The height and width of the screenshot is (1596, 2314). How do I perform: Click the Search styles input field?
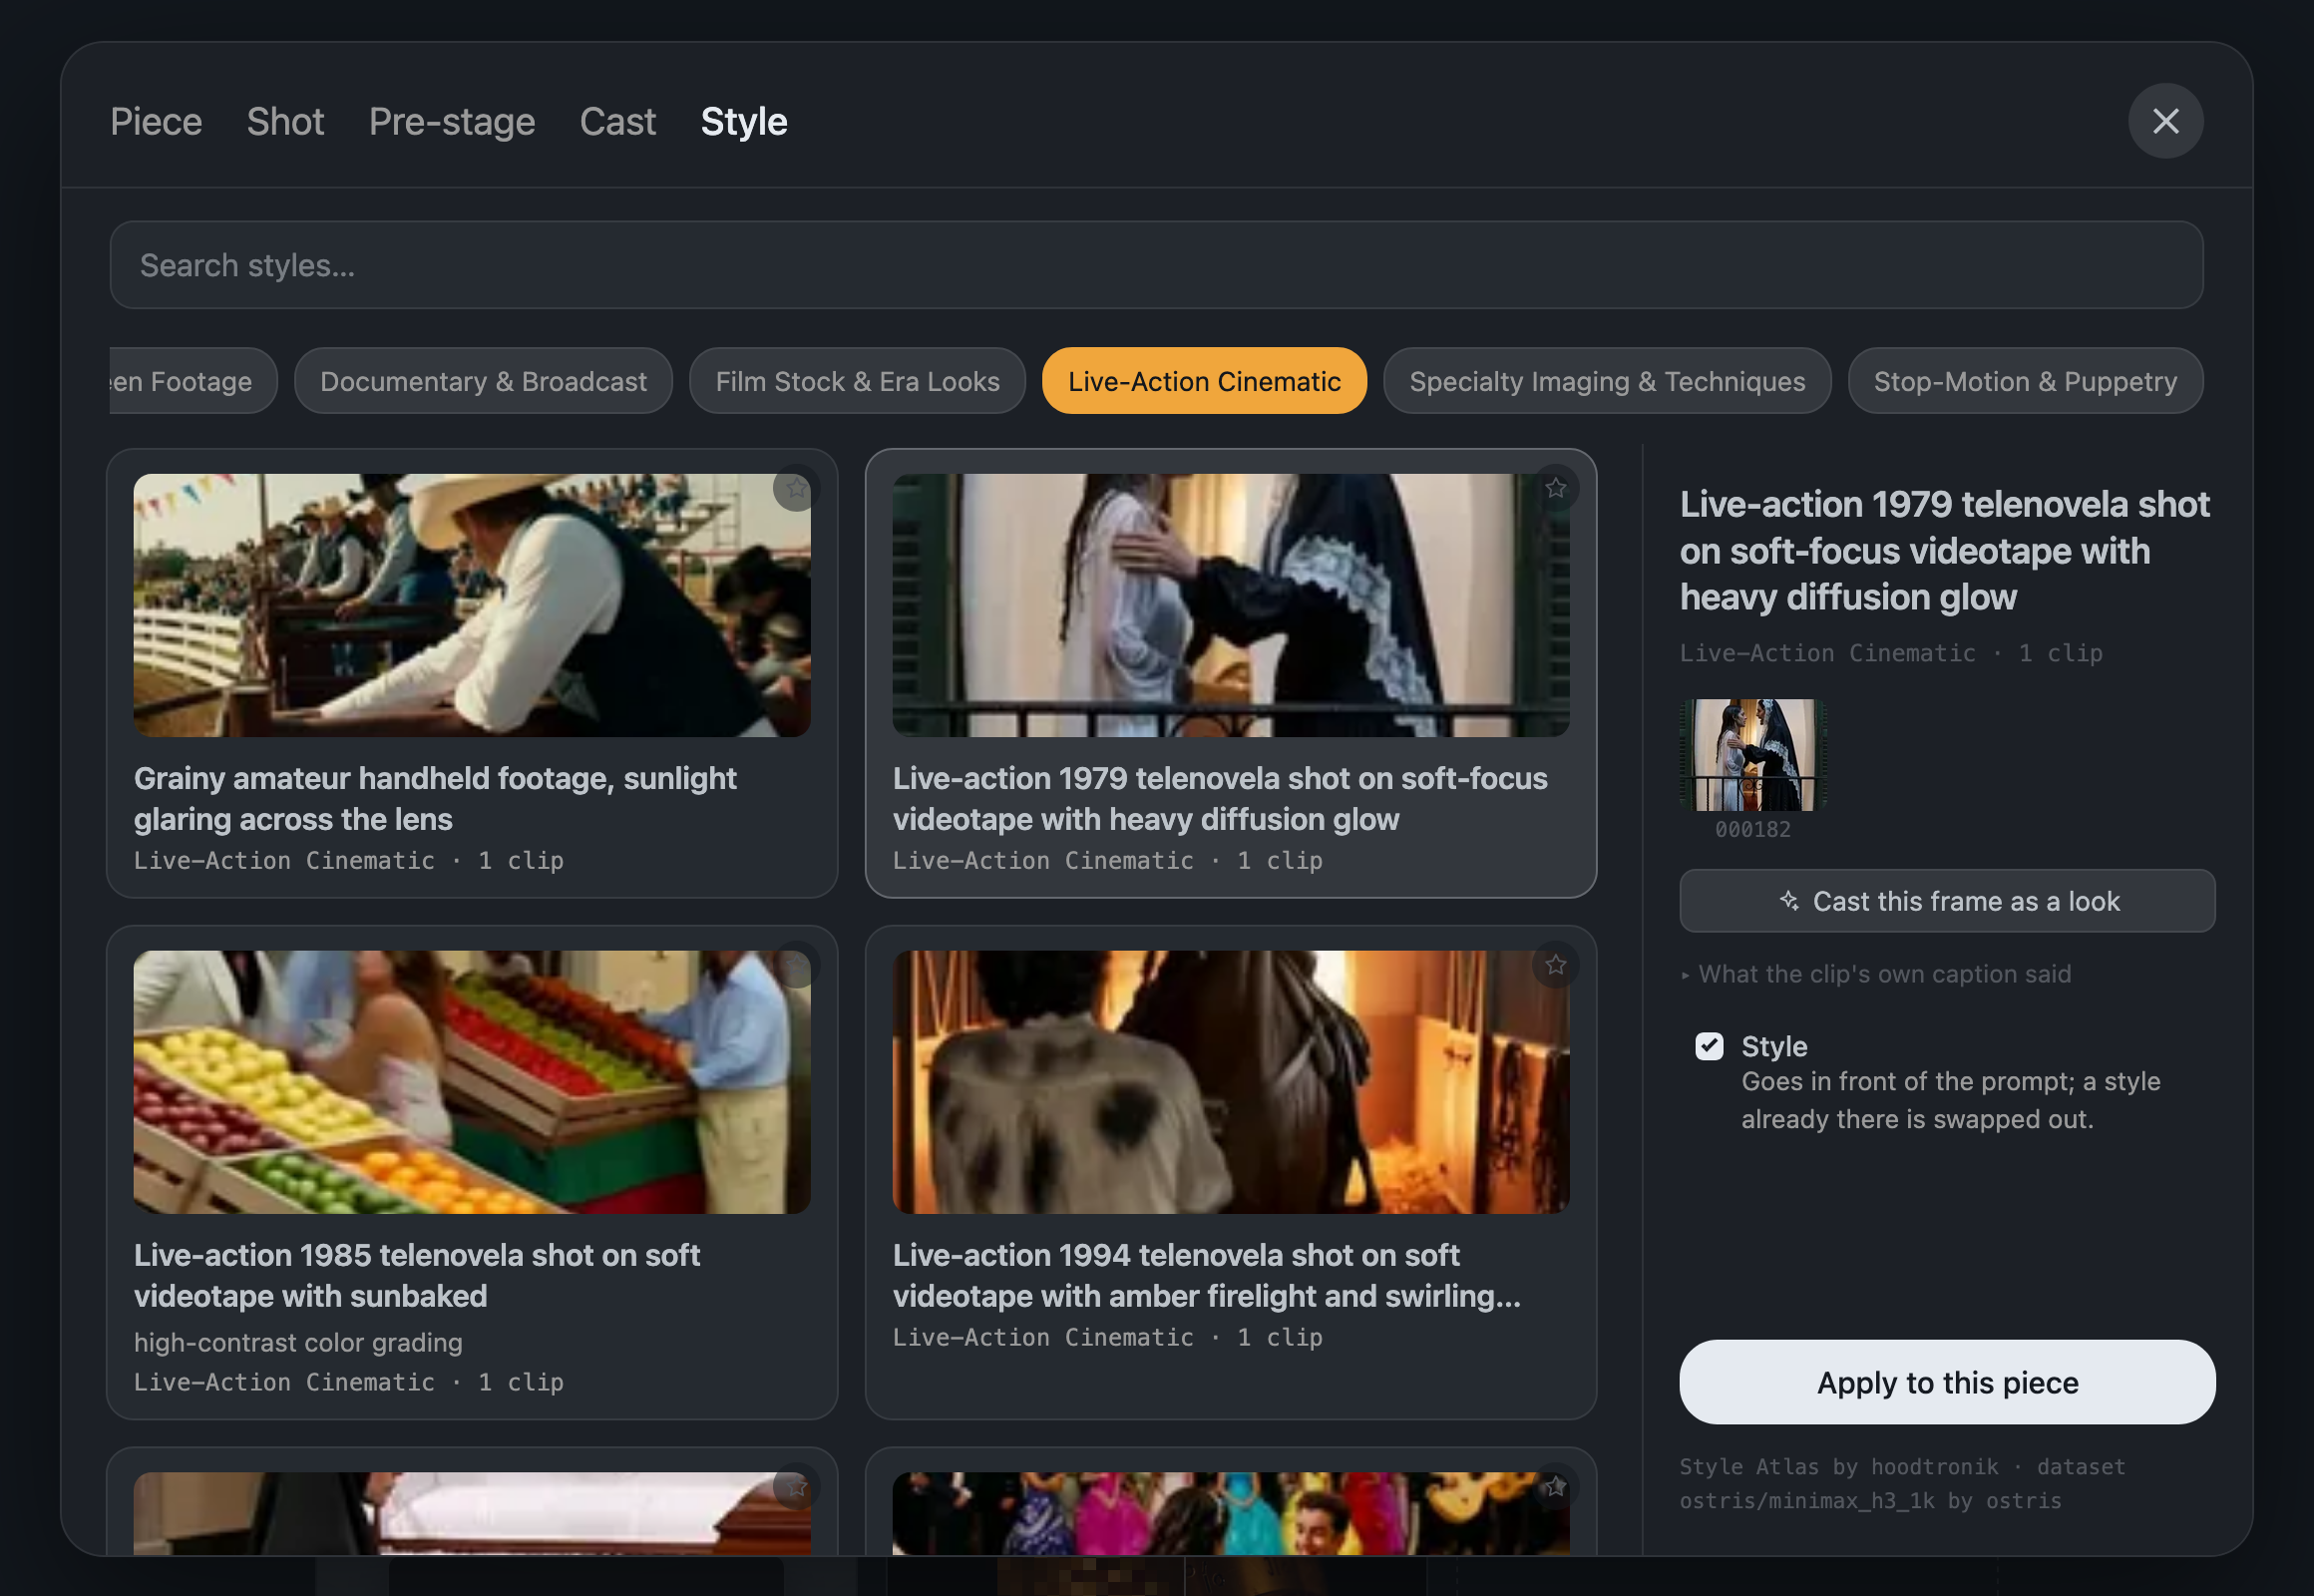1156,265
